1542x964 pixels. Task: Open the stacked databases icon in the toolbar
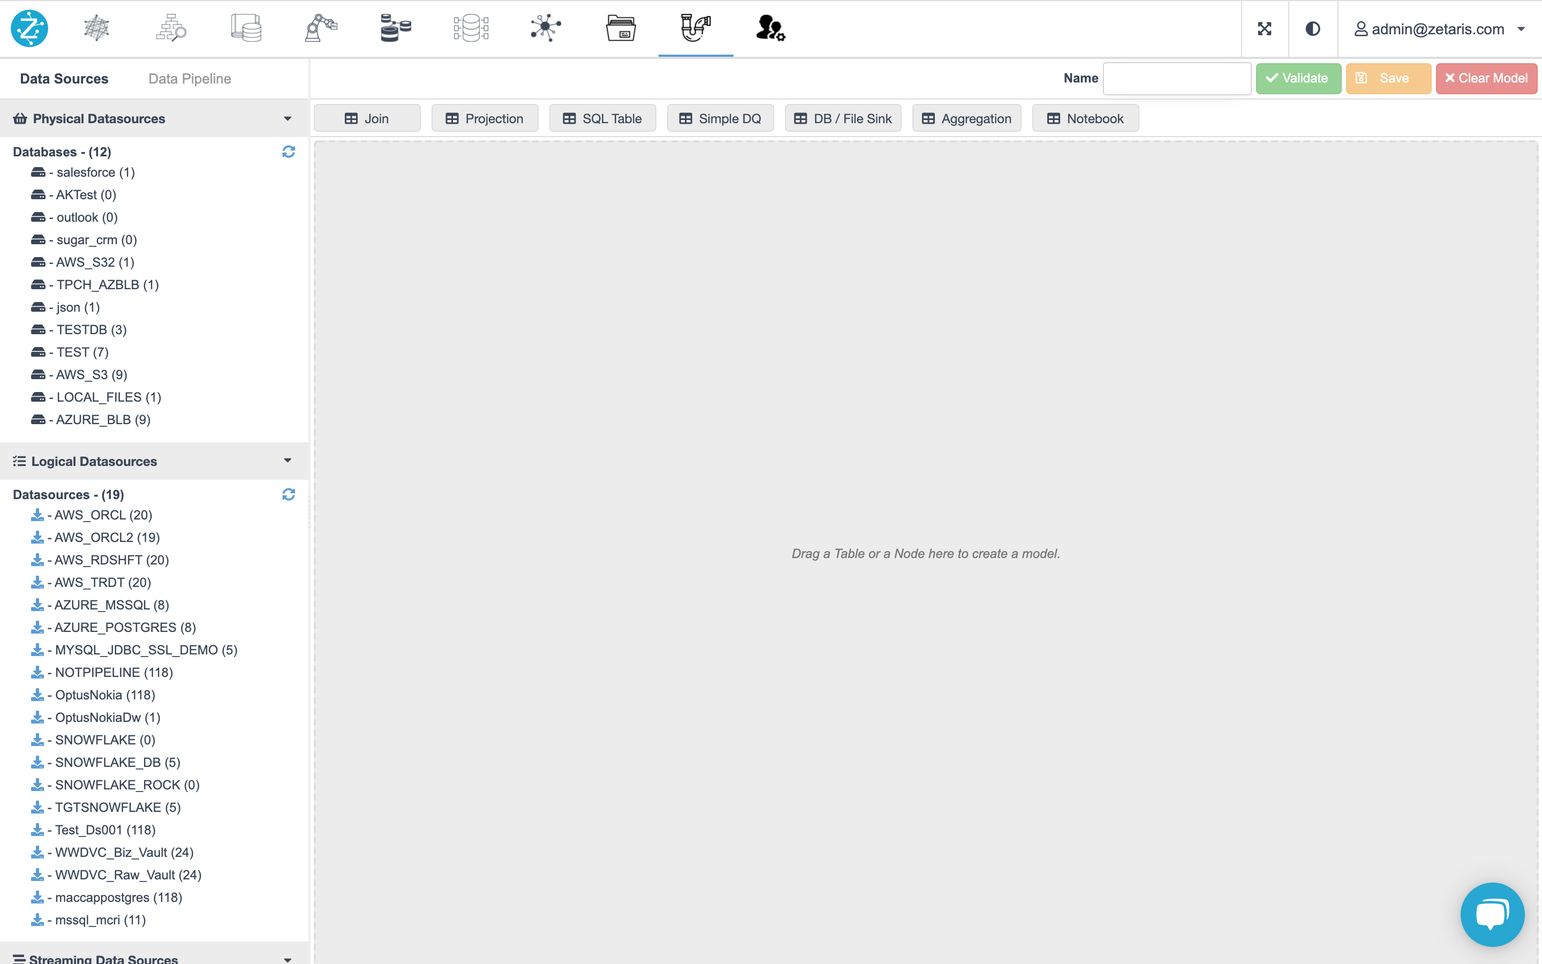click(395, 28)
